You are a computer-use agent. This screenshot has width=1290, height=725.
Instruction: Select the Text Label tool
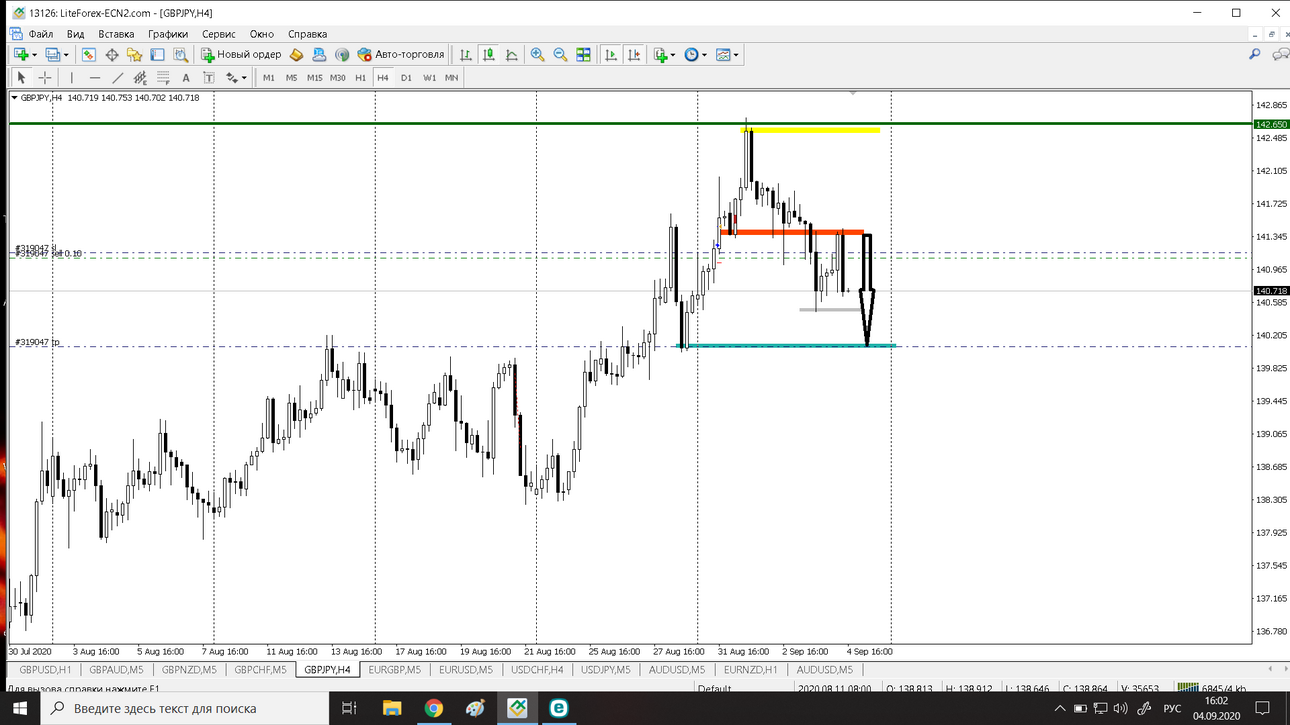click(x=209, y=77)
